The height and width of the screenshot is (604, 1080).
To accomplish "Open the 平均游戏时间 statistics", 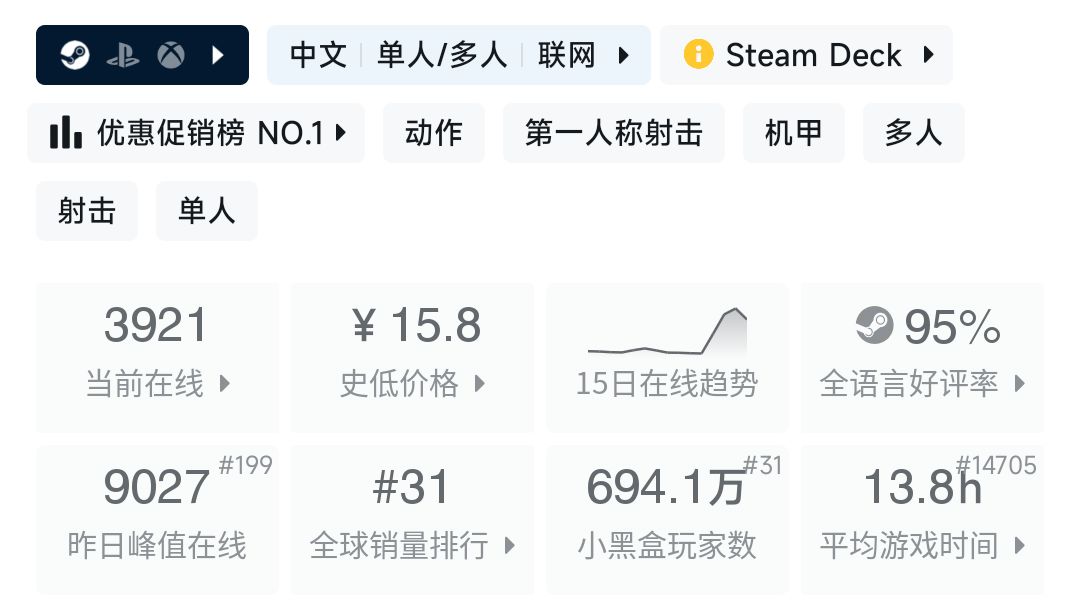I will tap(922, 519).
